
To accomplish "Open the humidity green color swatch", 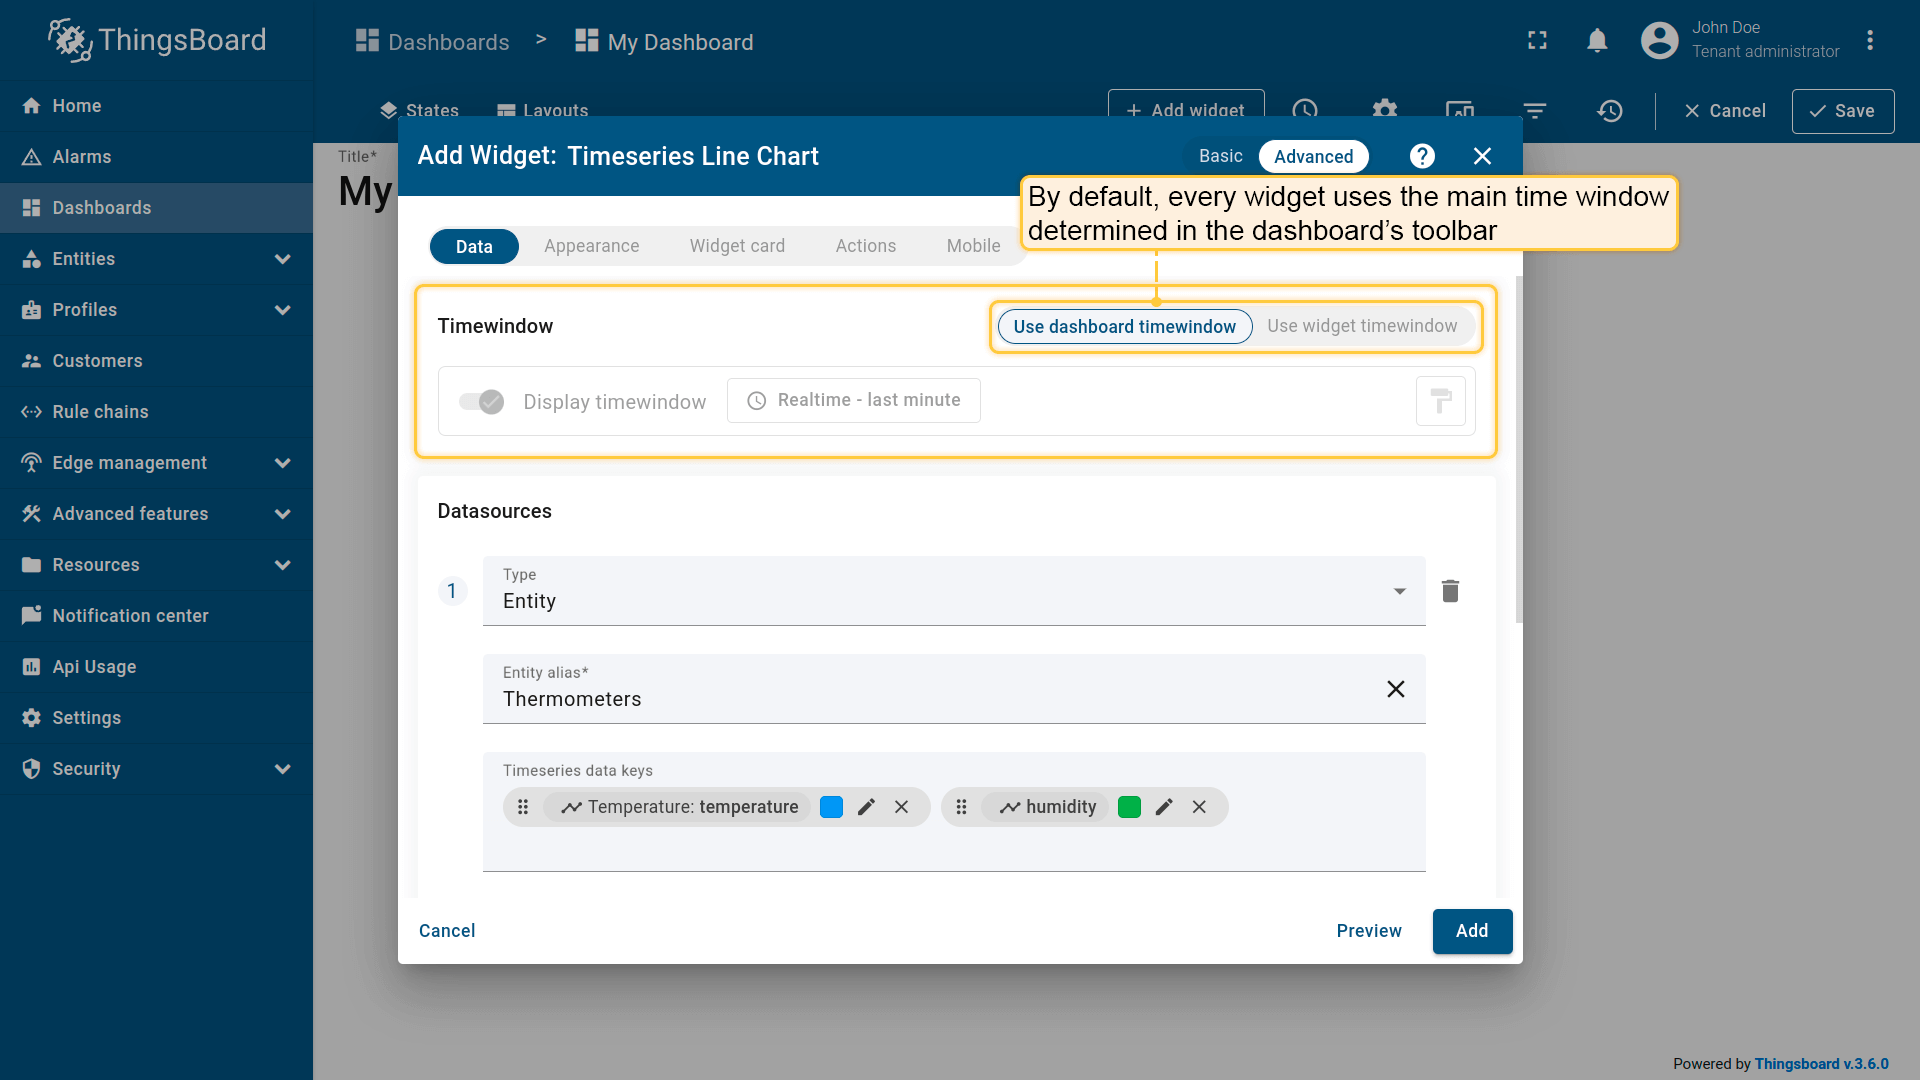I will [1129, 807].
